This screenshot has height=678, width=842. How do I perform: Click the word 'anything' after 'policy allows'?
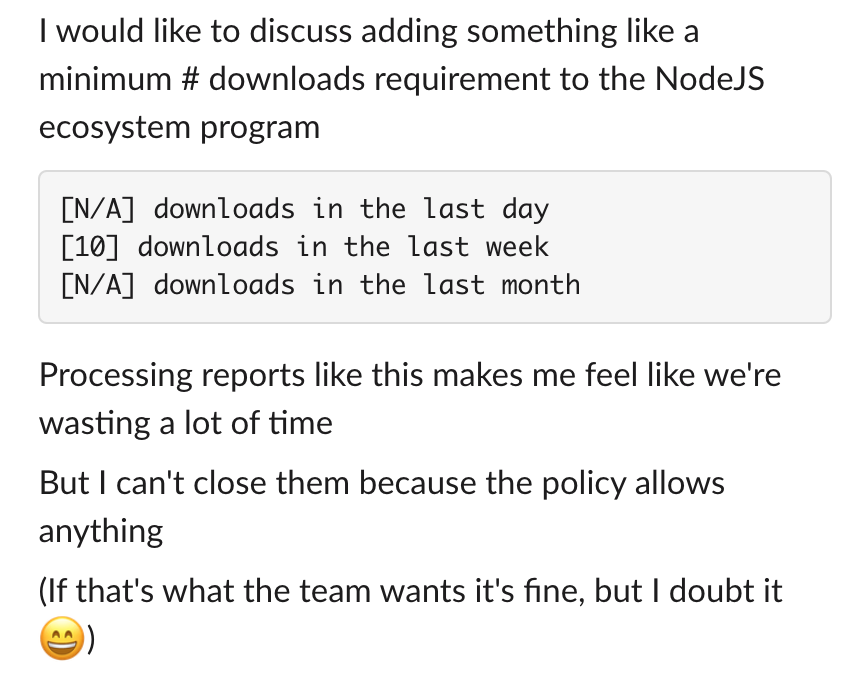101,531
